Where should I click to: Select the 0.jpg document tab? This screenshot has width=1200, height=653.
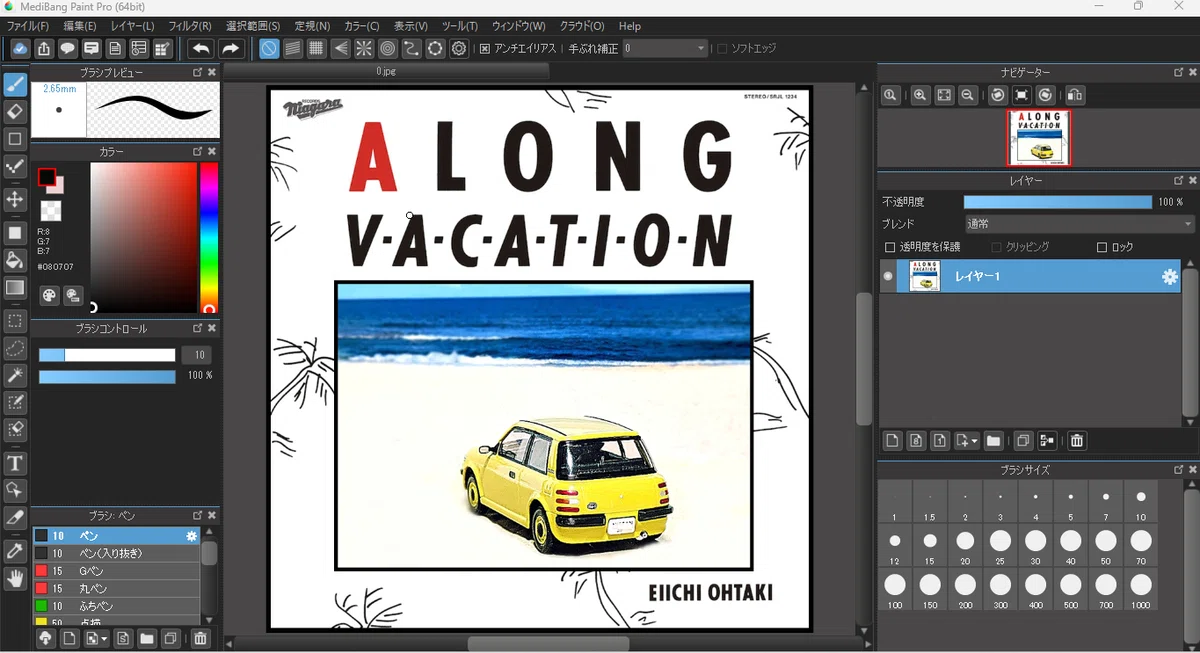tap(386, 72)
